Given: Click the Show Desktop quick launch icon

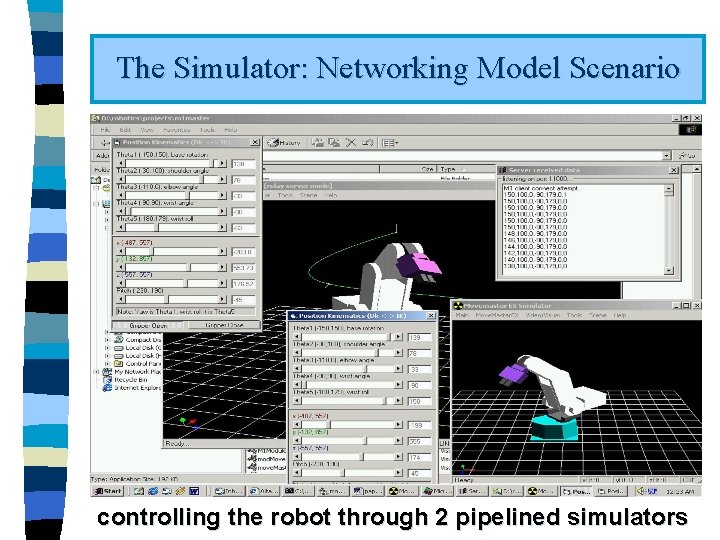Looking at the screenshot, I should point(139,491).
